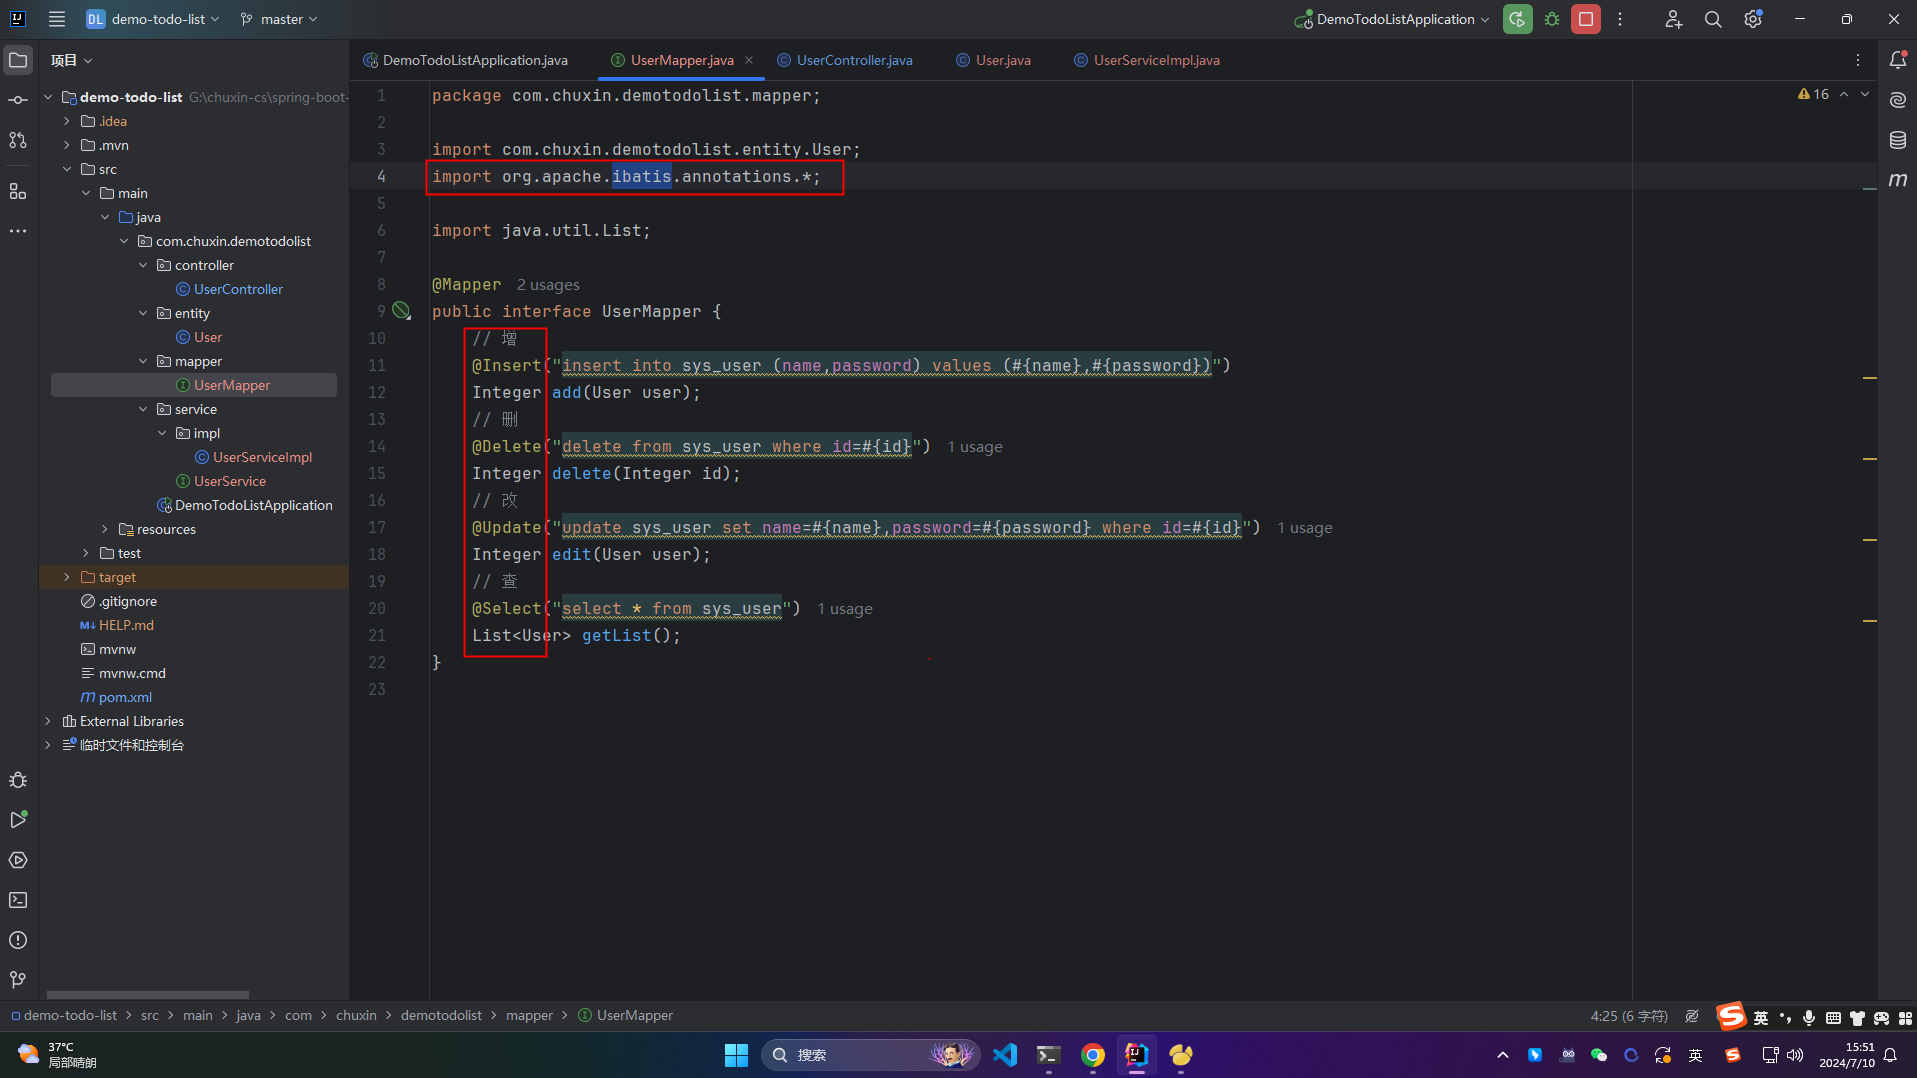
Task: Toggle the read-only indicator in the status bar
Action: (x=1692, y=1016)
